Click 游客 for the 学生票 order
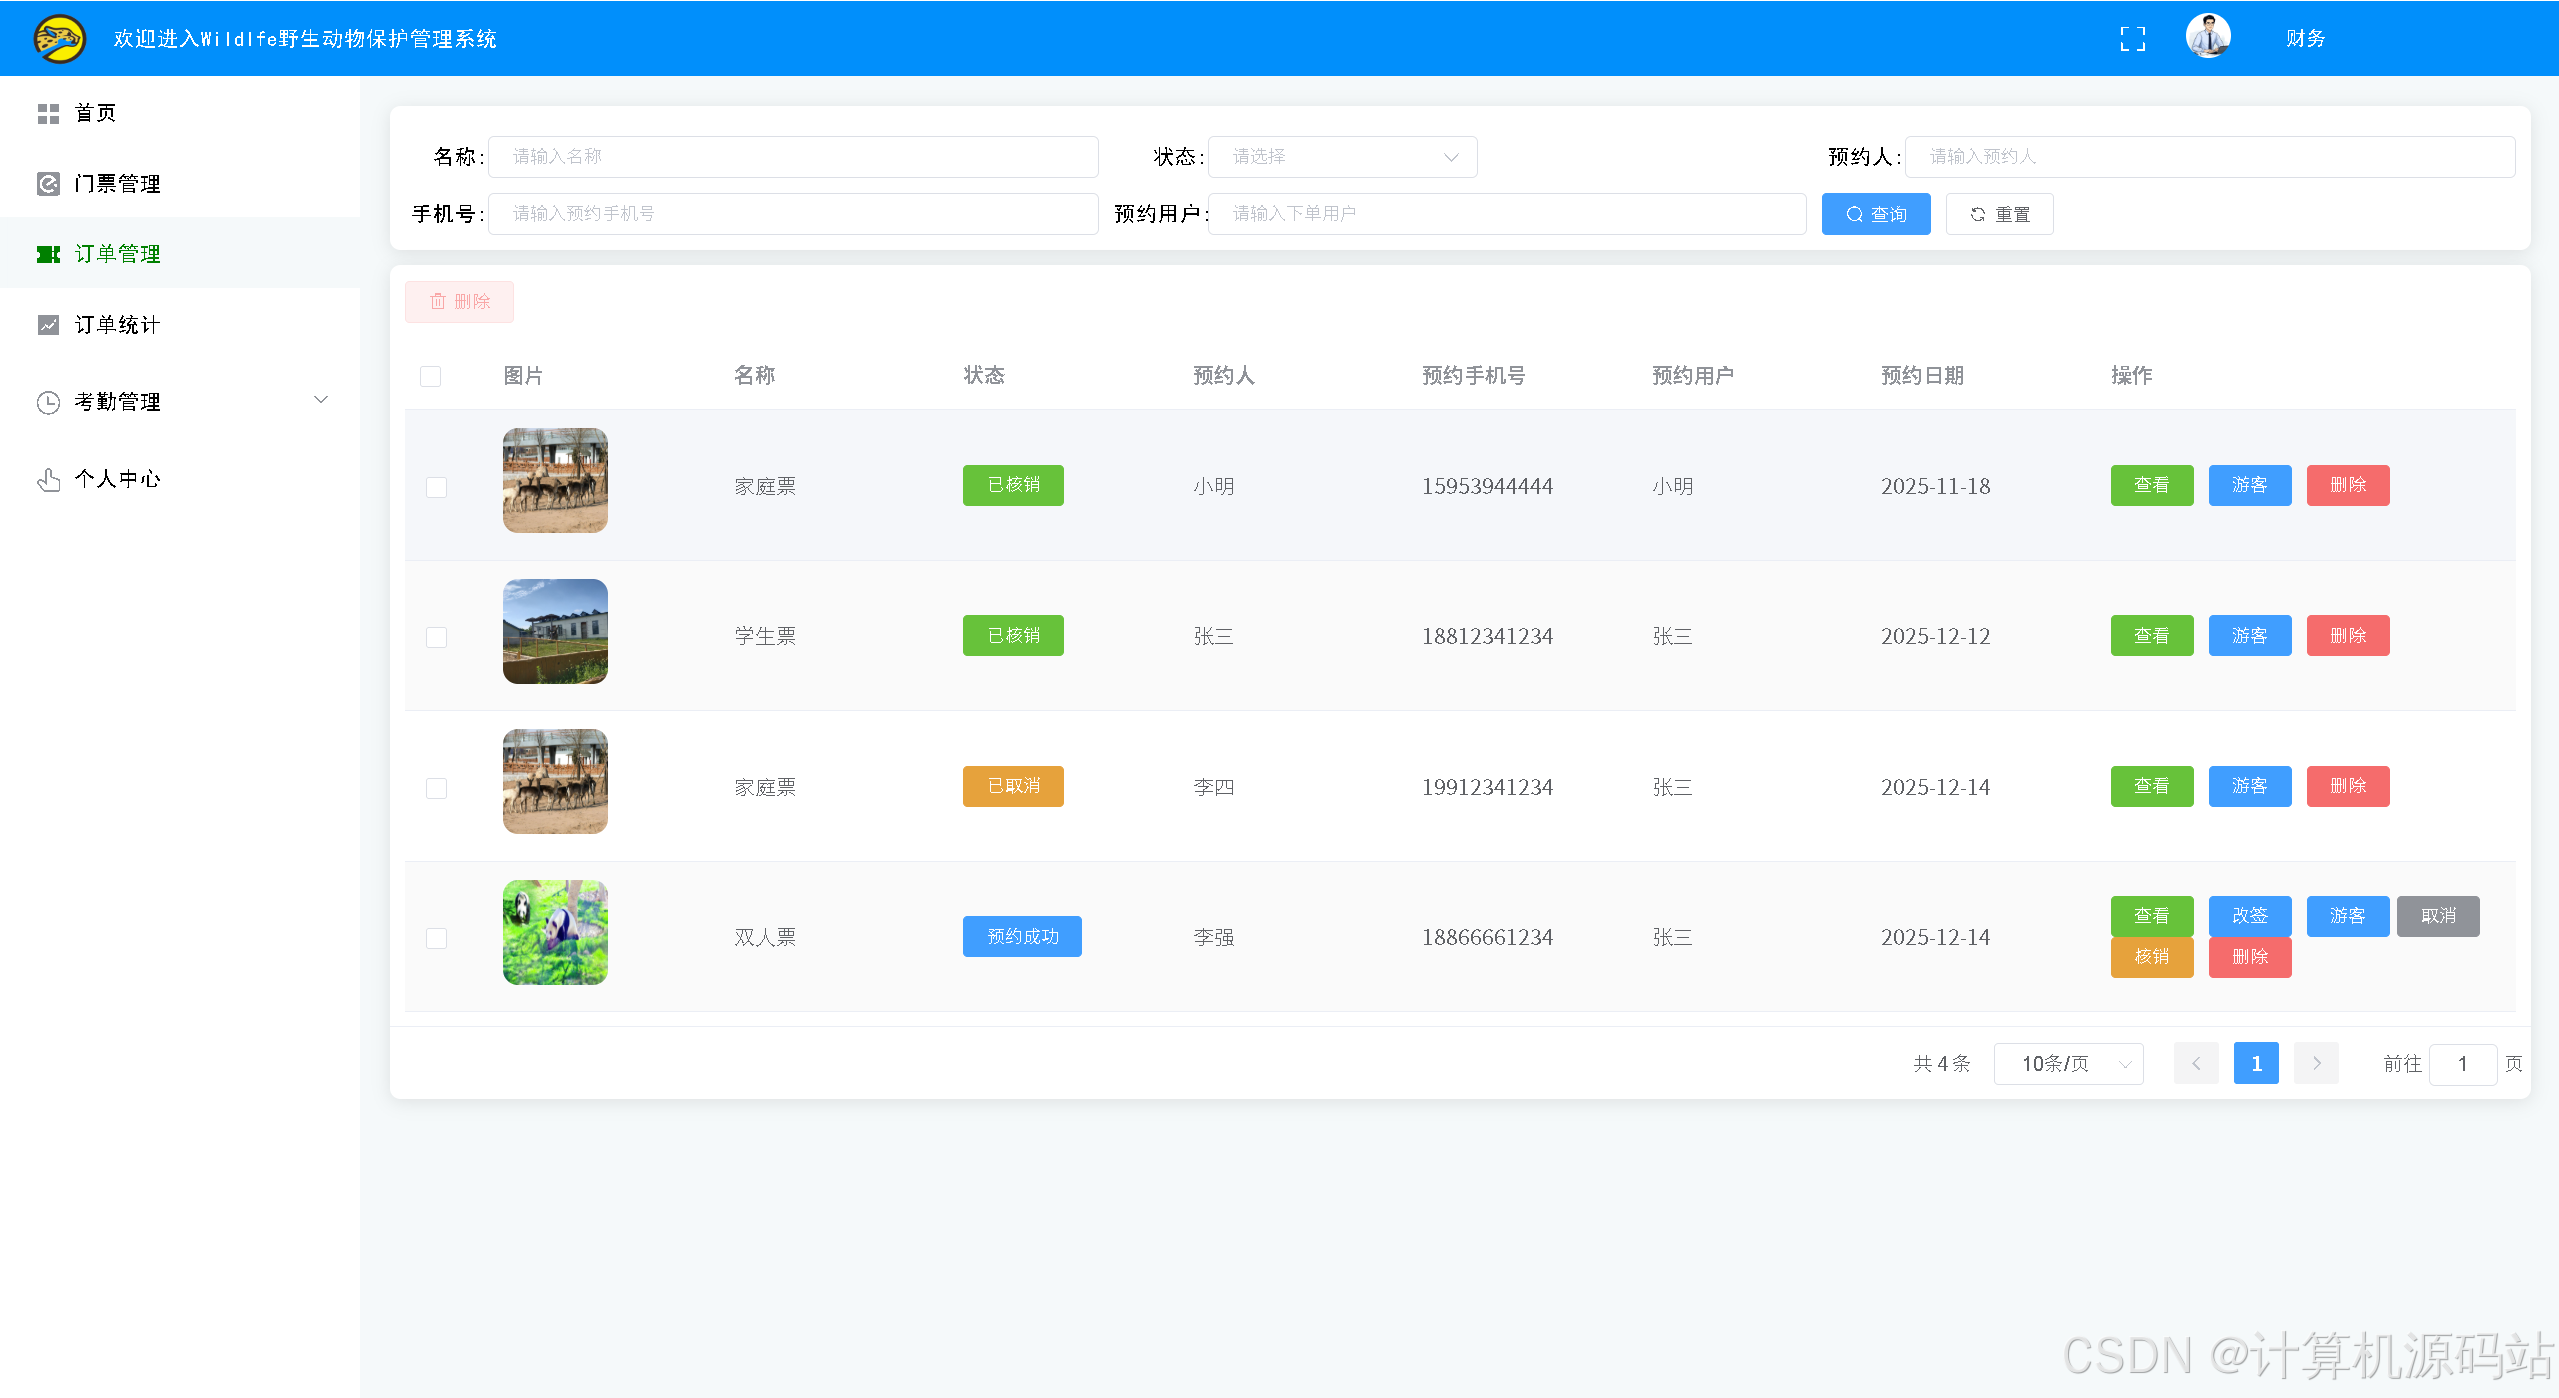This screenshot has height=1398, width=2559. click(x=2249, y=636)
